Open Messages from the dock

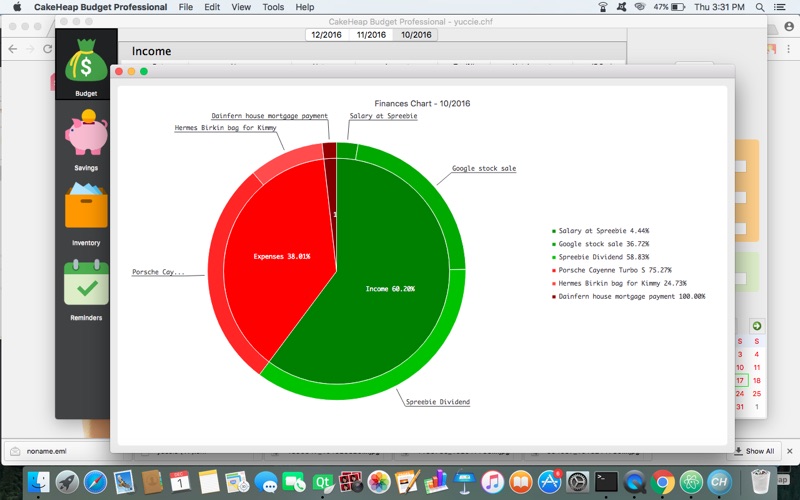click(x=266, y=482)
